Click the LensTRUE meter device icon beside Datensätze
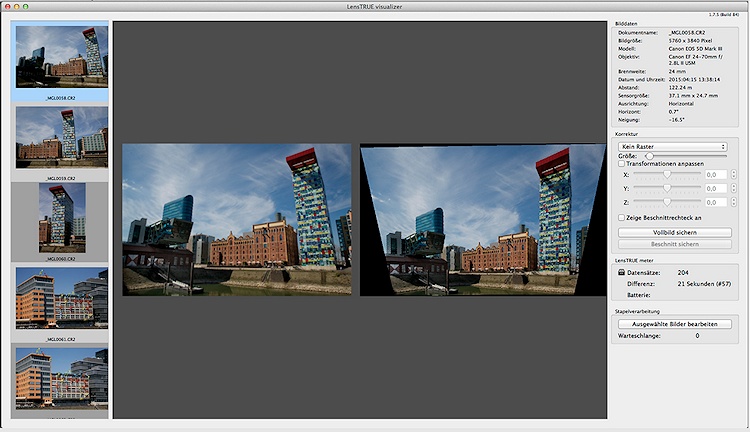The height and width of the screenshot is (432, 750). [620, 271]
